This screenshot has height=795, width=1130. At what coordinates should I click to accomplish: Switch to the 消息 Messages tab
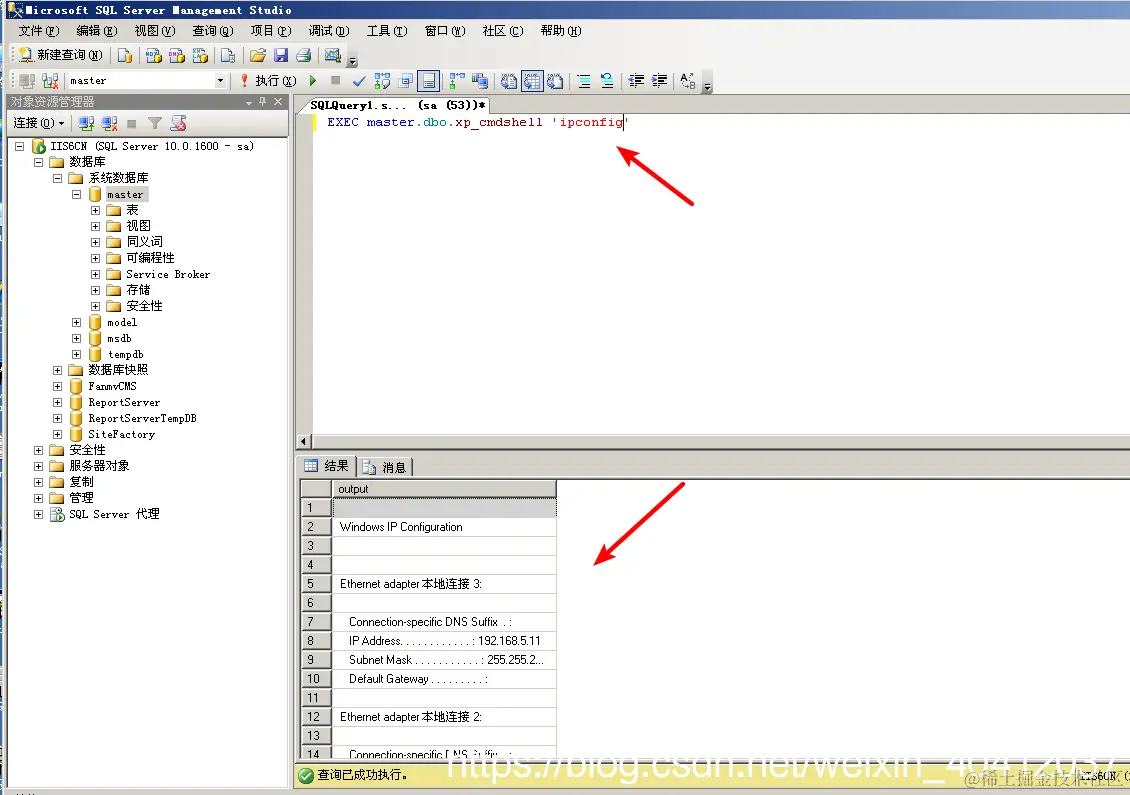click(x=385, y=467)
